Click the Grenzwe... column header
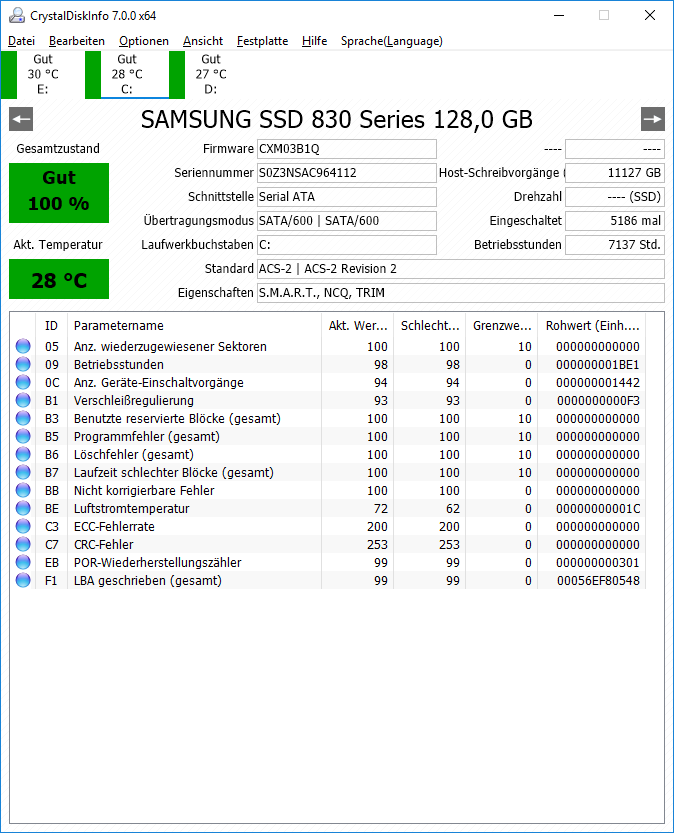 pos(502,326)
